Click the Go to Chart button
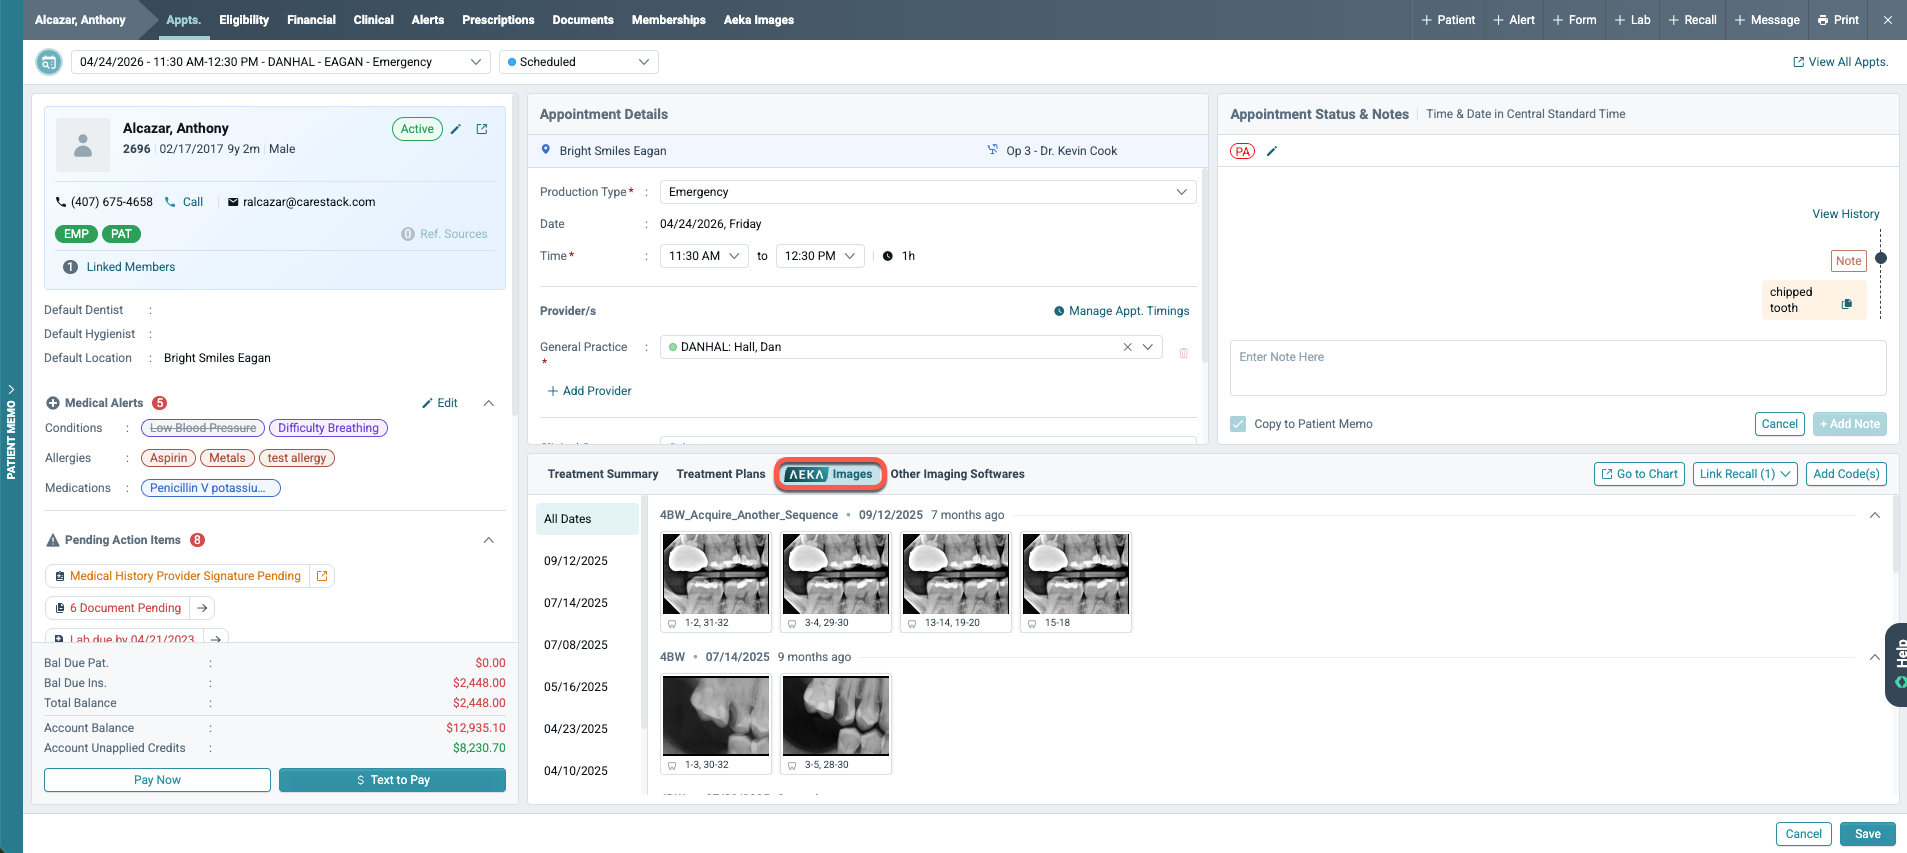 pyautogui.click(x=1639, y=474)
